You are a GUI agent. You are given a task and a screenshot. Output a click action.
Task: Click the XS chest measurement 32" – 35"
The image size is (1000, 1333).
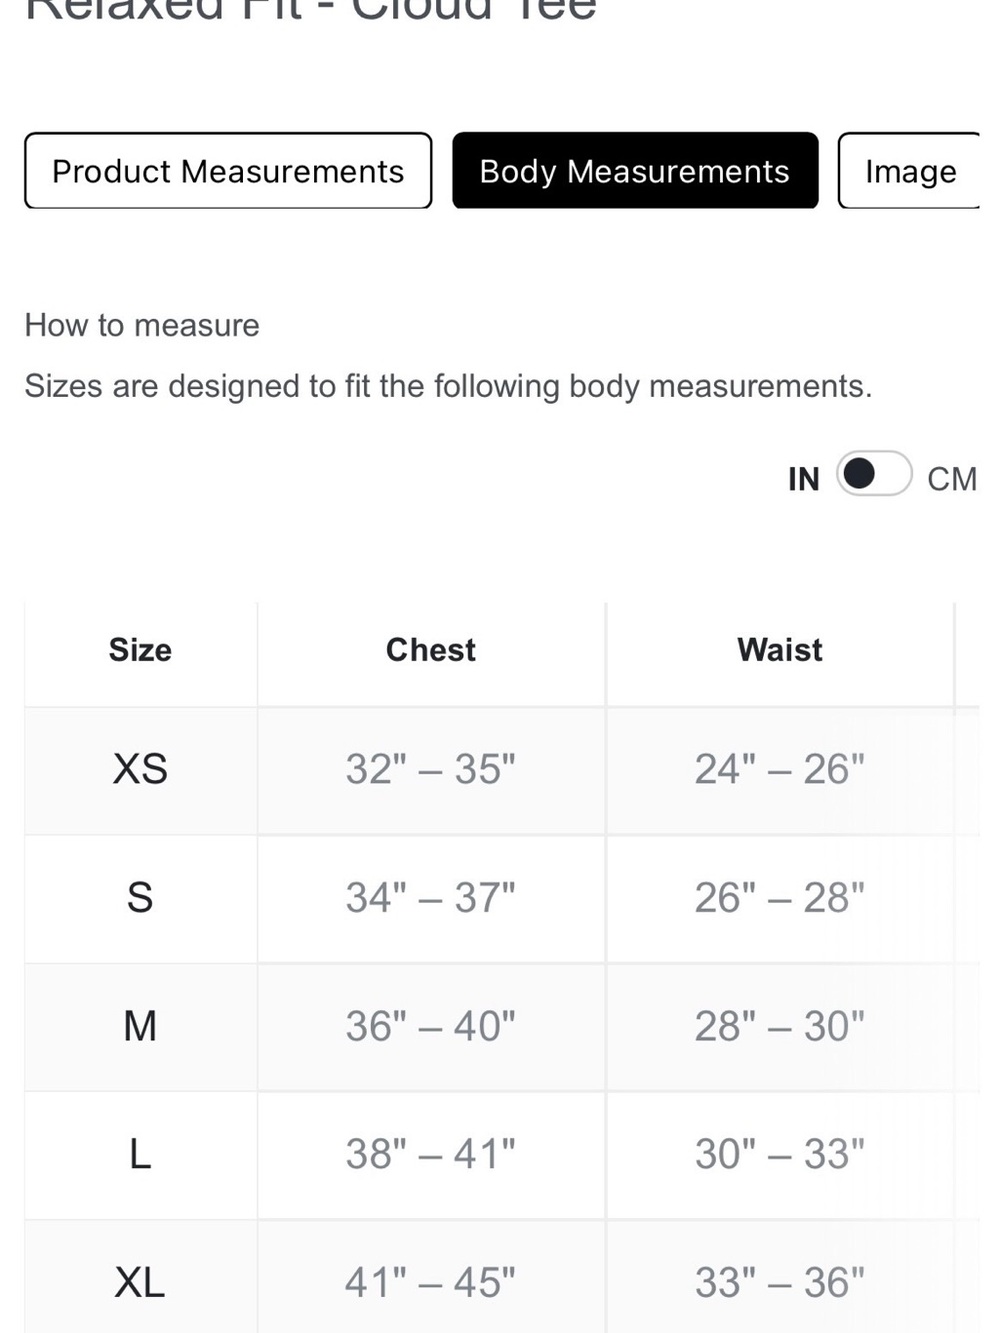click(x=431, y=769)
